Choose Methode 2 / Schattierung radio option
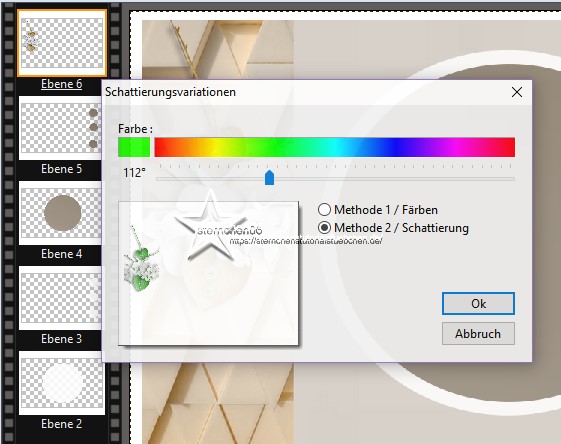This screenshot has height=444, width=561. (x=324, y=228)
